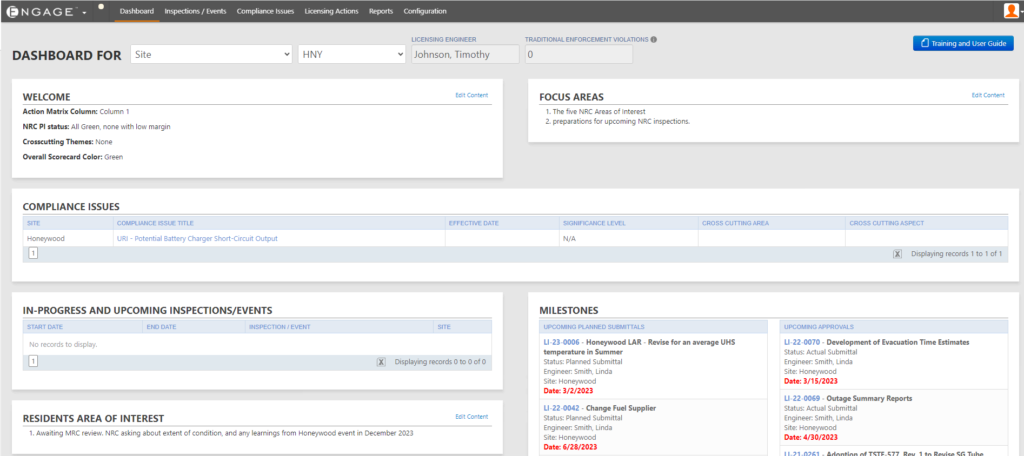Expand the dropdown arrow next to Engage logo

[x=85, y=12]
